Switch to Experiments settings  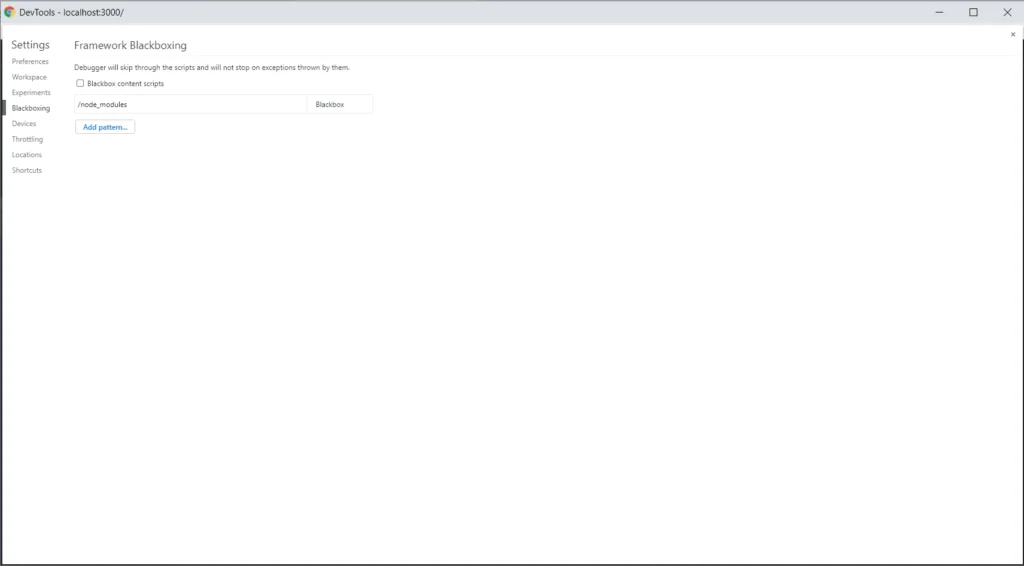pos(31,93)
